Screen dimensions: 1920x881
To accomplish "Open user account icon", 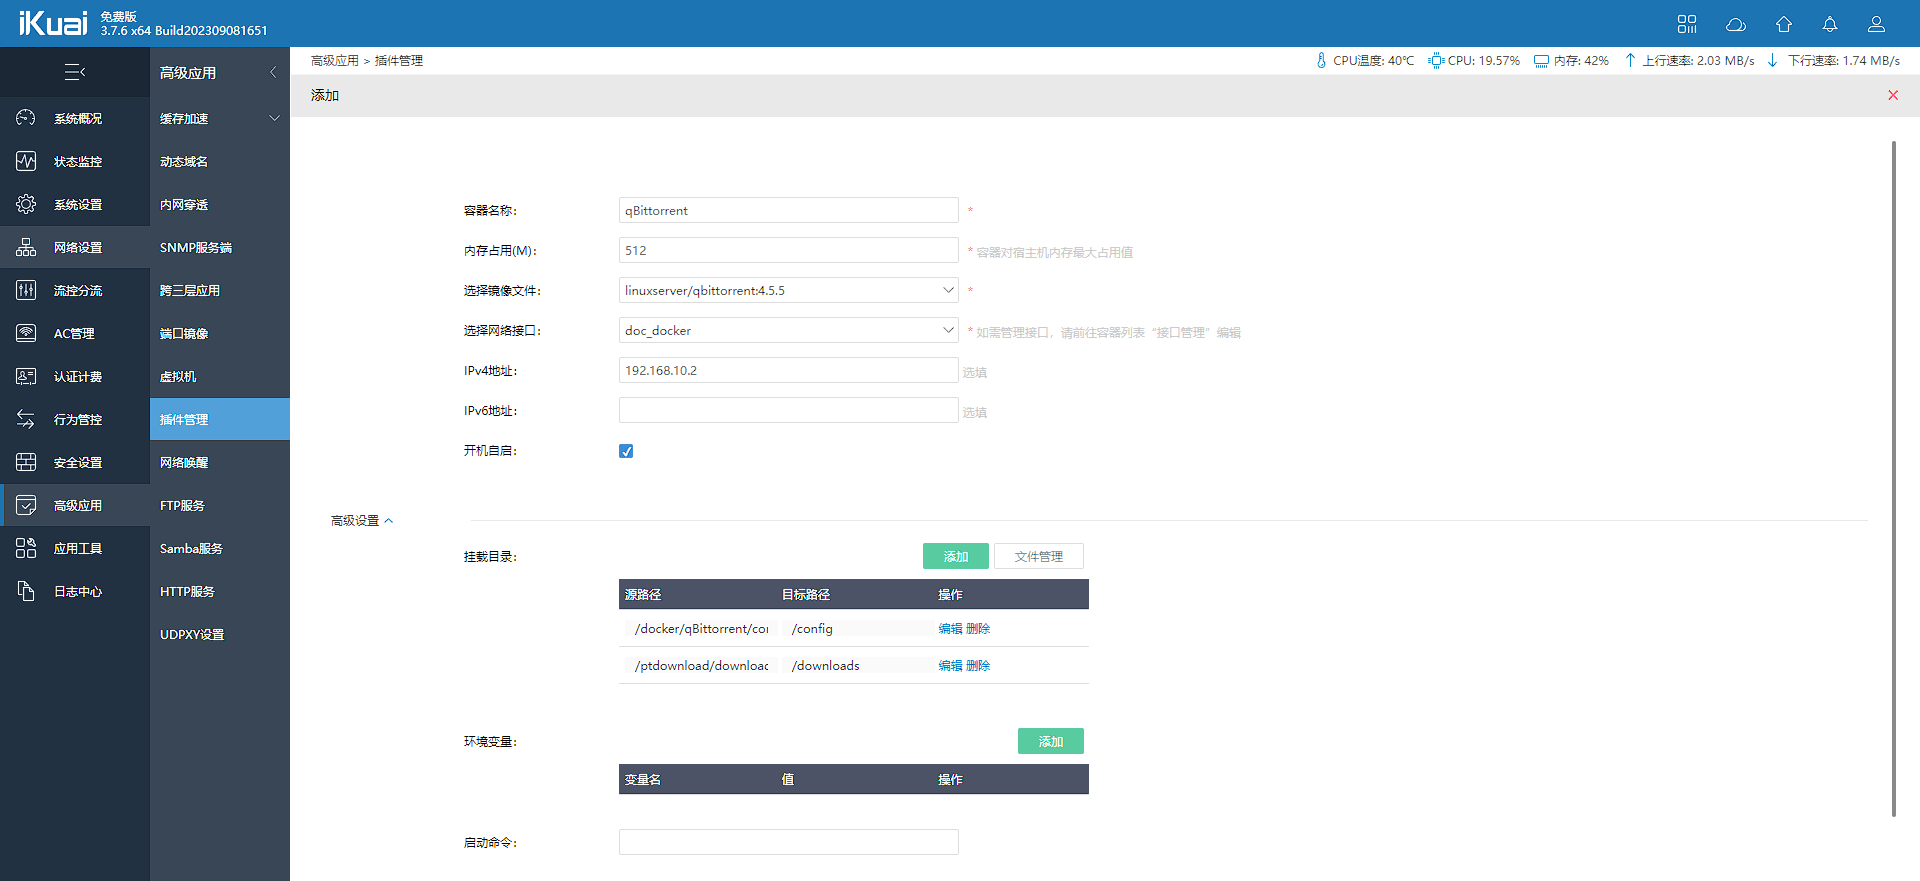I will coord(1877,24).
